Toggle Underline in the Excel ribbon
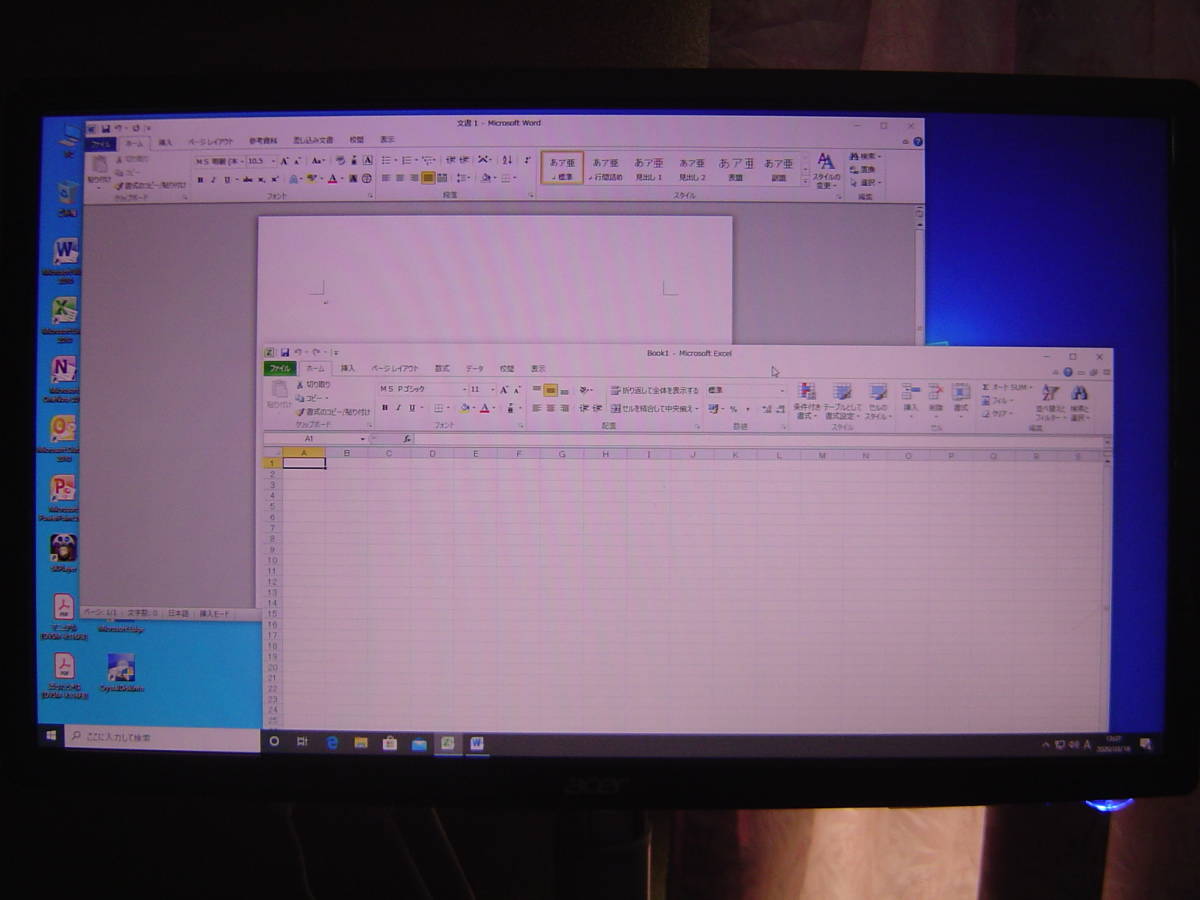 point(412,408)
